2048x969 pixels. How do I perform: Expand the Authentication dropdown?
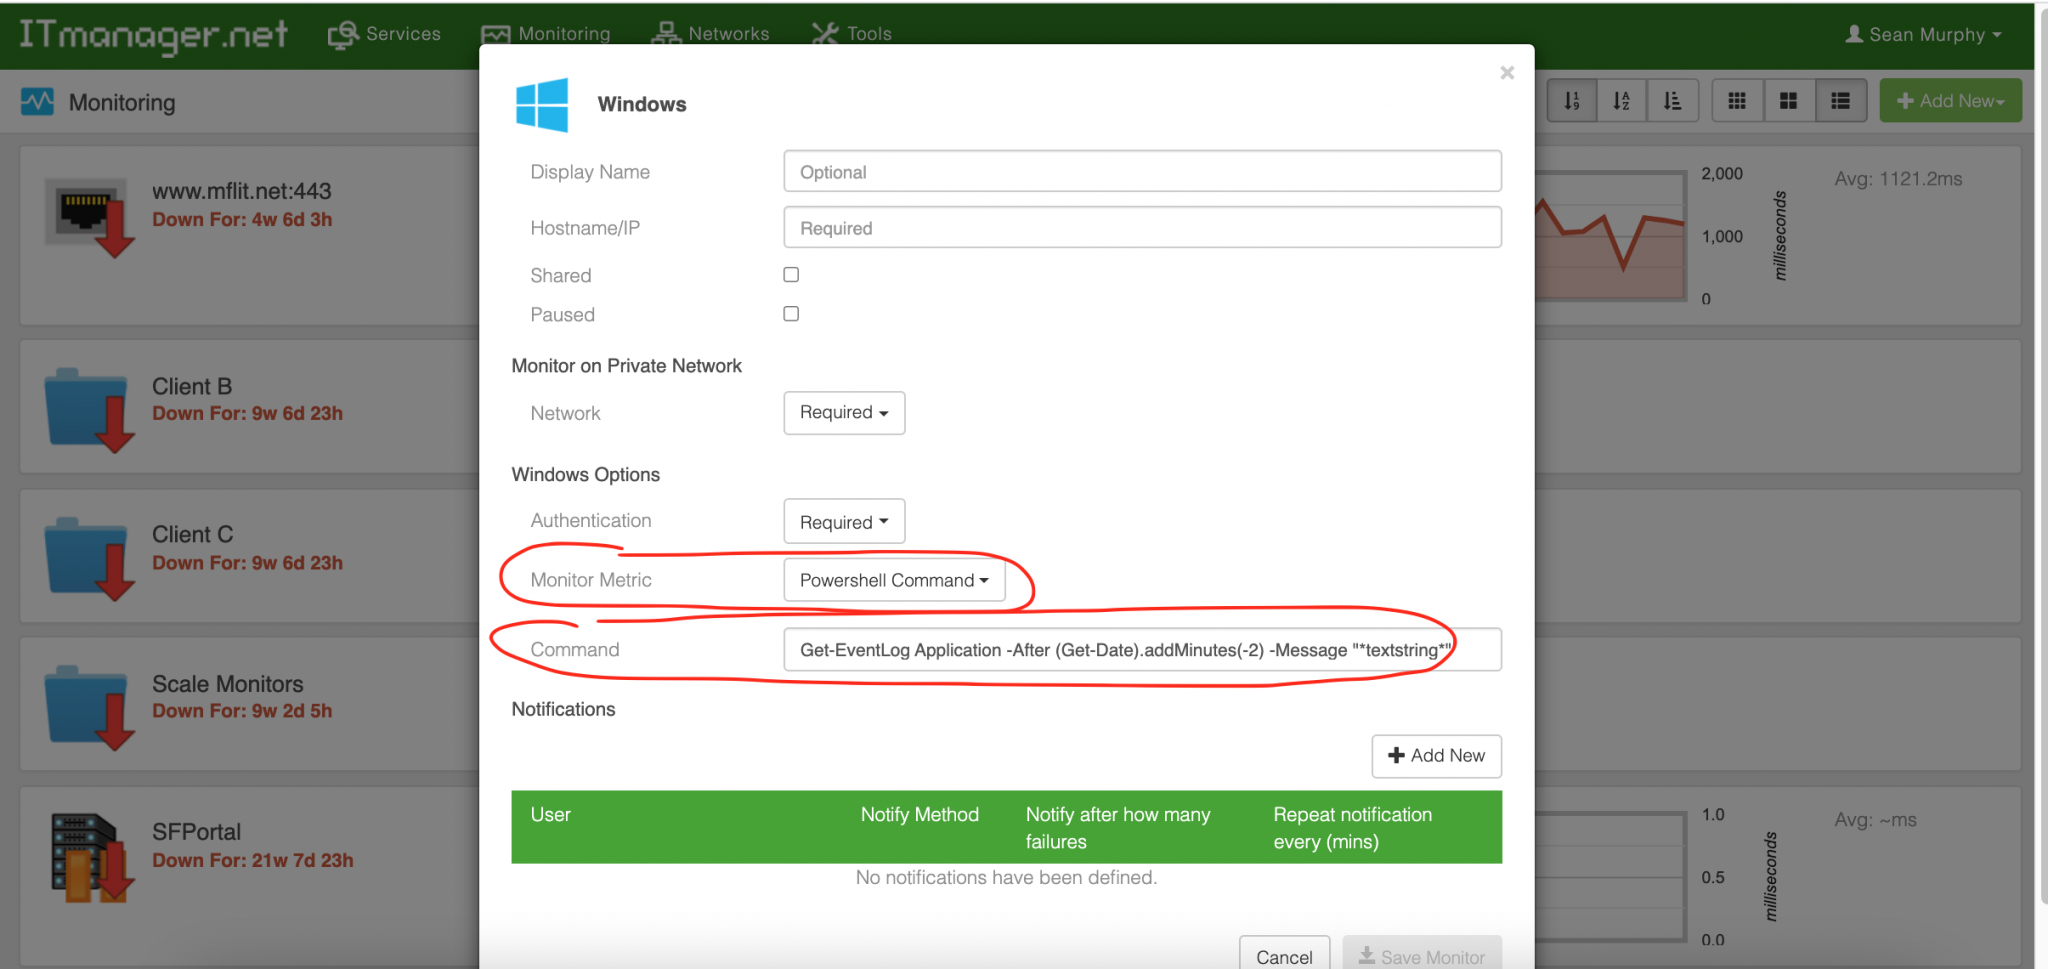click(843, 521)
